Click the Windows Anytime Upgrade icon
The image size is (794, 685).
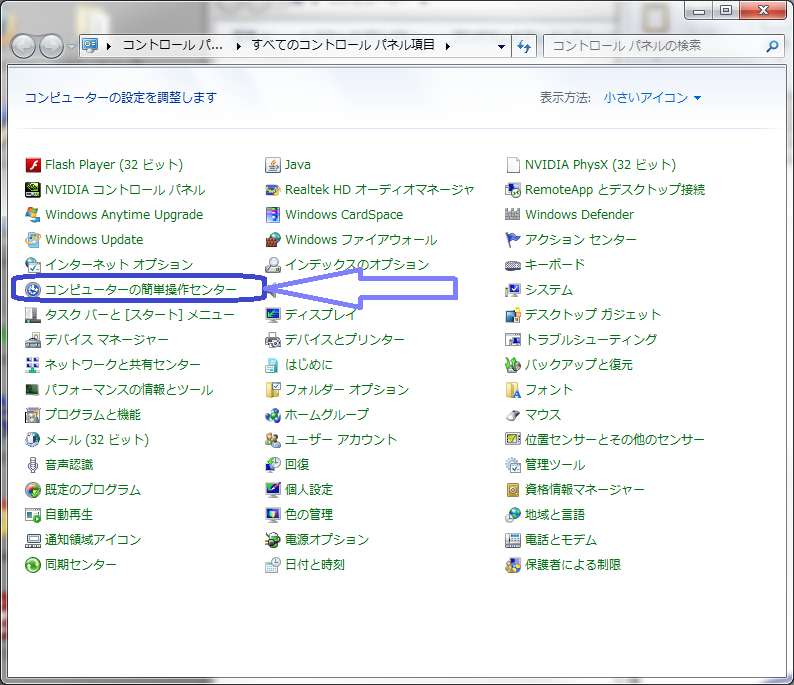click(x=33, y=215)
